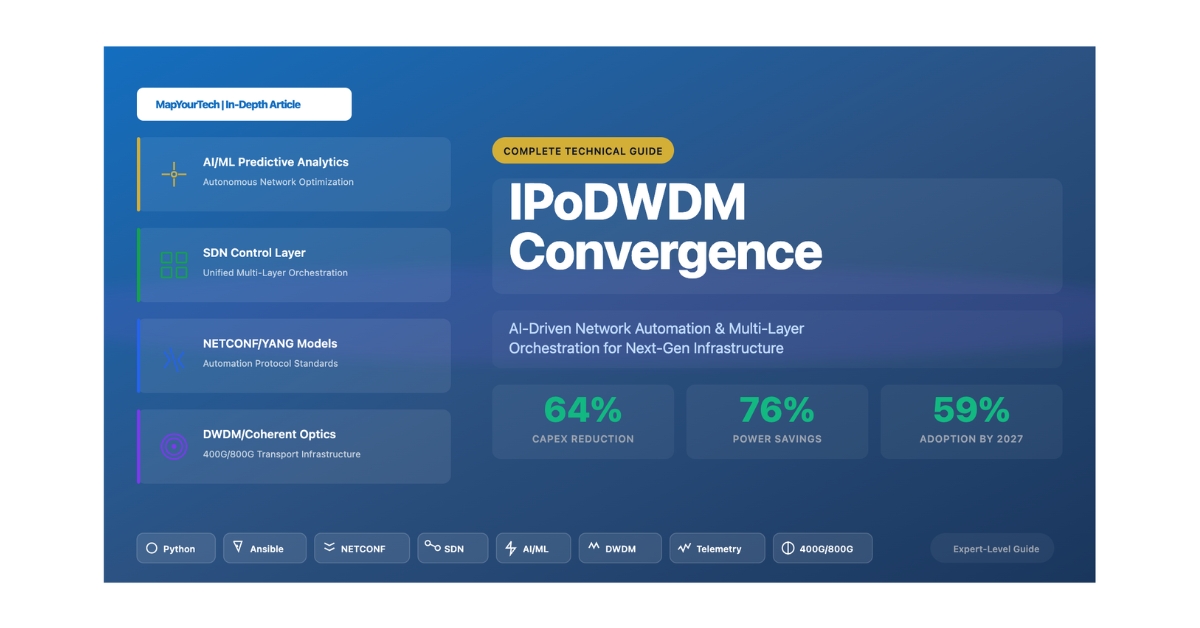Screen dimensions: 1200x628
Task: Select the 59% Adoption by 2027 card
Action: coord(971,421)
